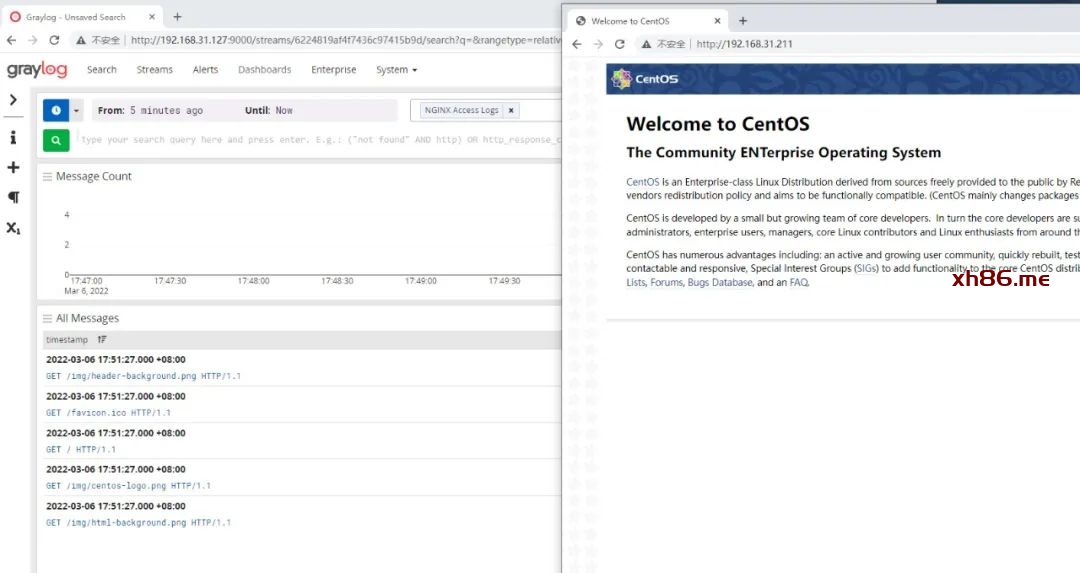Click the plus create icon in sidebar
The width and height of the screenshot is (1080, 573).
click(x=13, y=168)
